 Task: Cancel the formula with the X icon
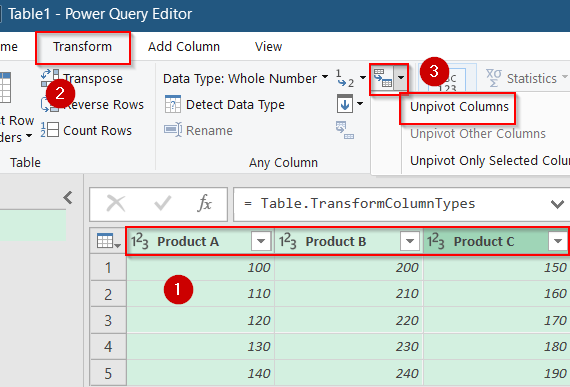tap(116, 203)
